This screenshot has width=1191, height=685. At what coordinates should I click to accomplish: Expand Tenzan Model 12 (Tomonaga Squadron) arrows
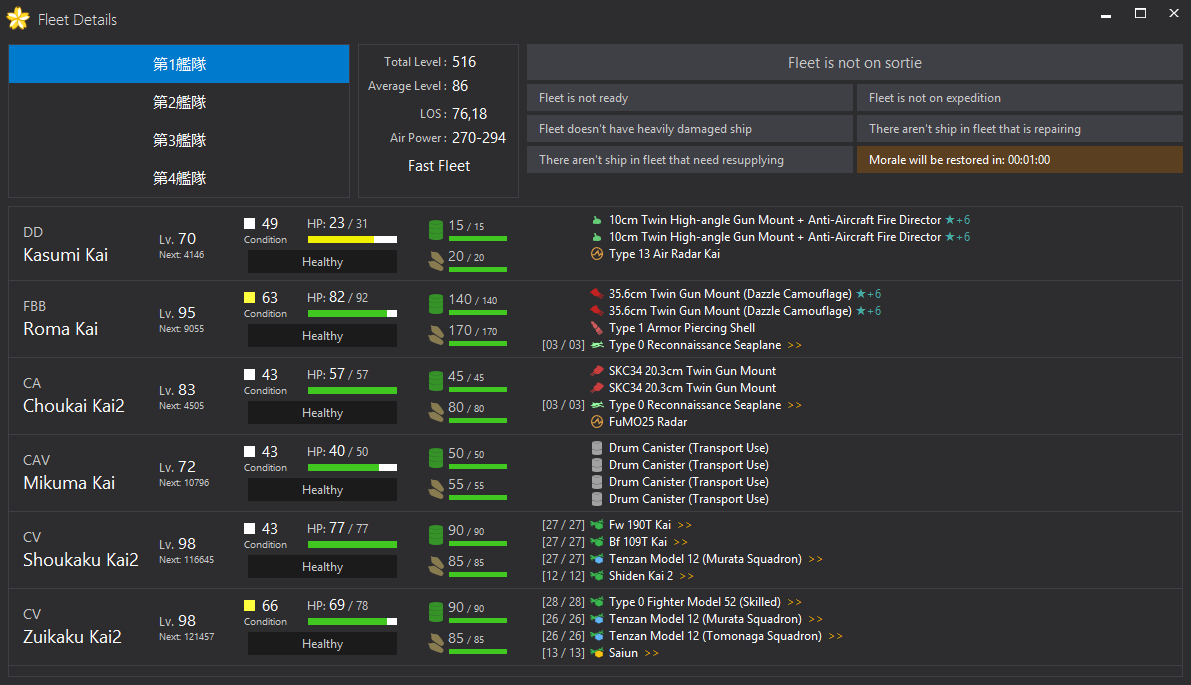tap(835, 636)
